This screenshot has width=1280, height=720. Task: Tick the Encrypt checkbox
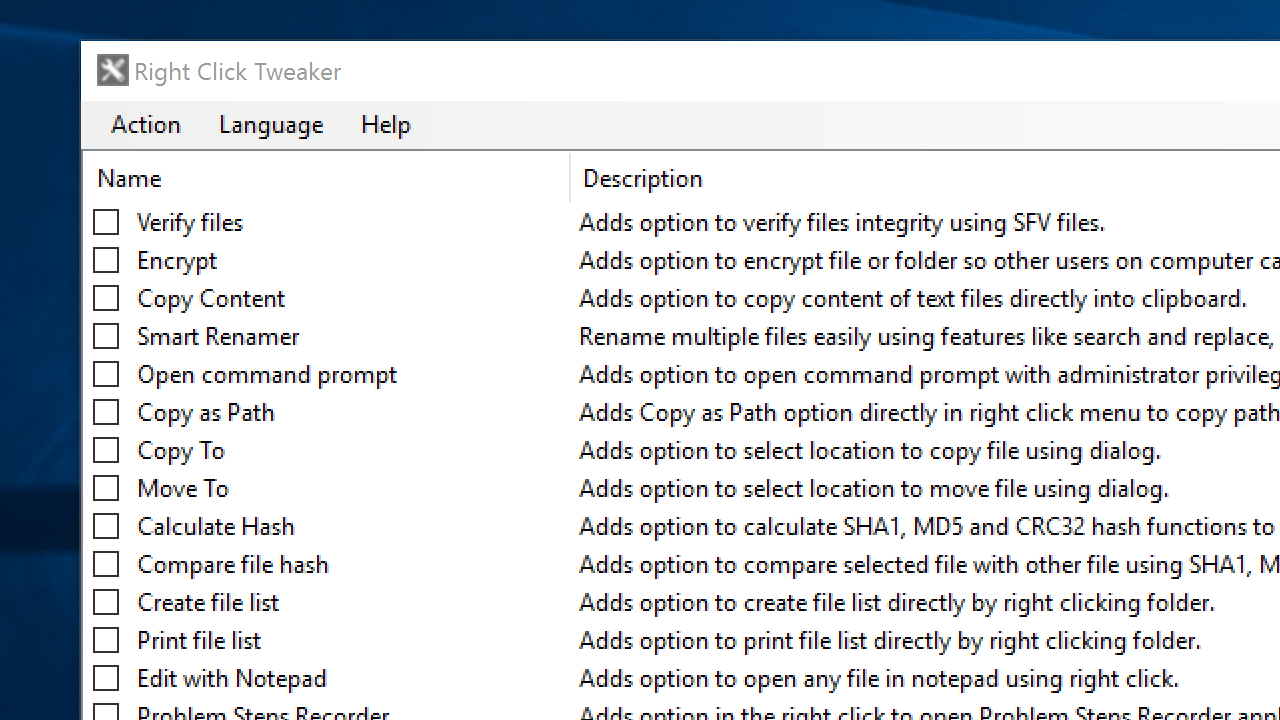106,260
